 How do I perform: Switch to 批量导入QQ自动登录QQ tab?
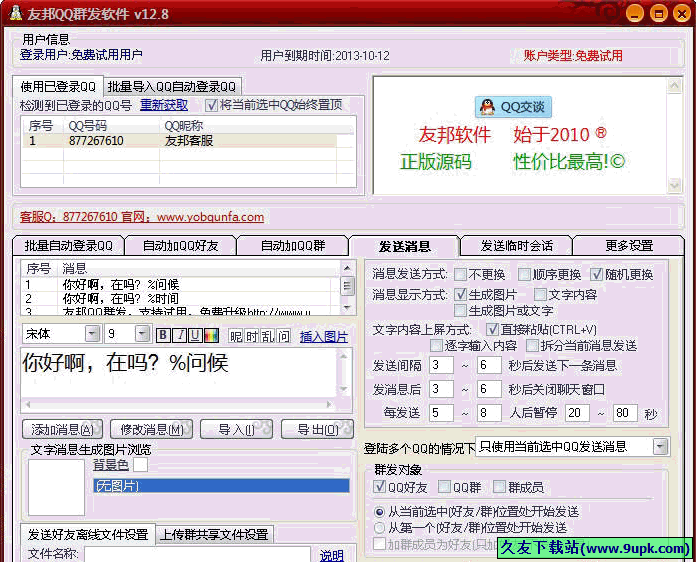click(172, 87)
